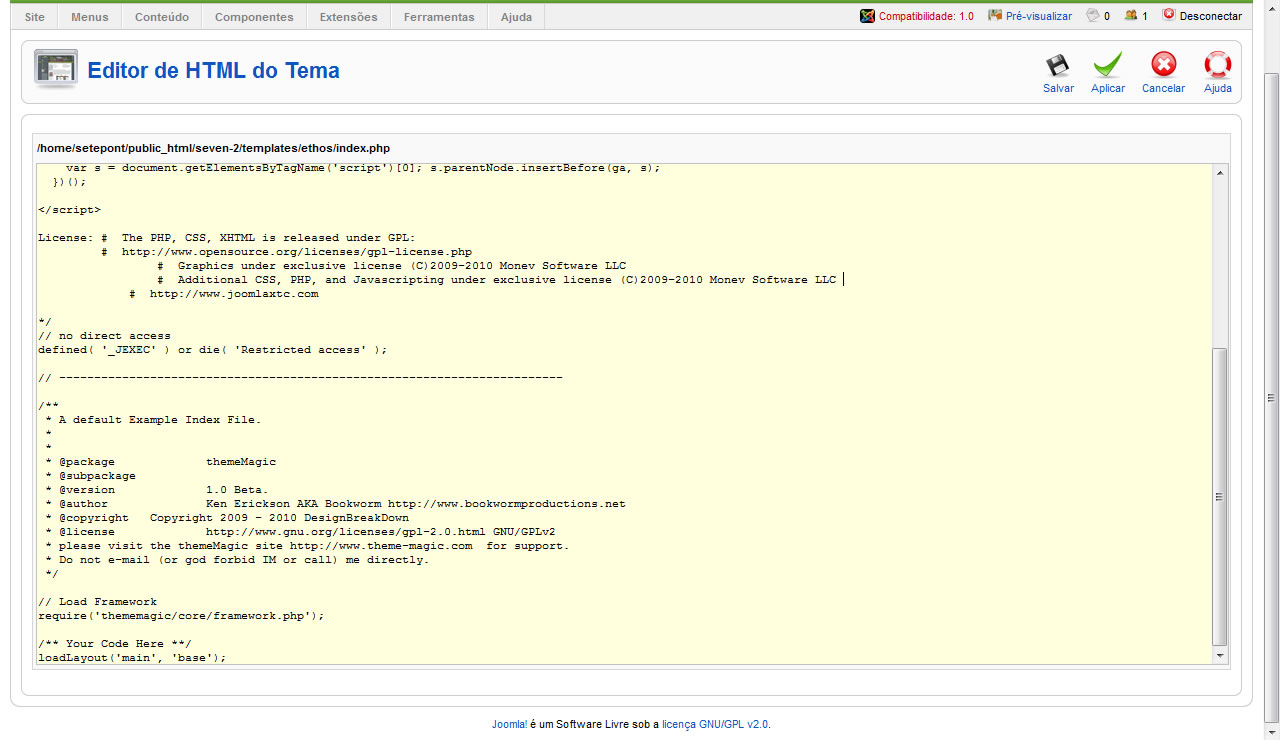The image size is (1280, 740).
Task: Click the '/** Your Code Here **/' line
Action: coord(114,644)
